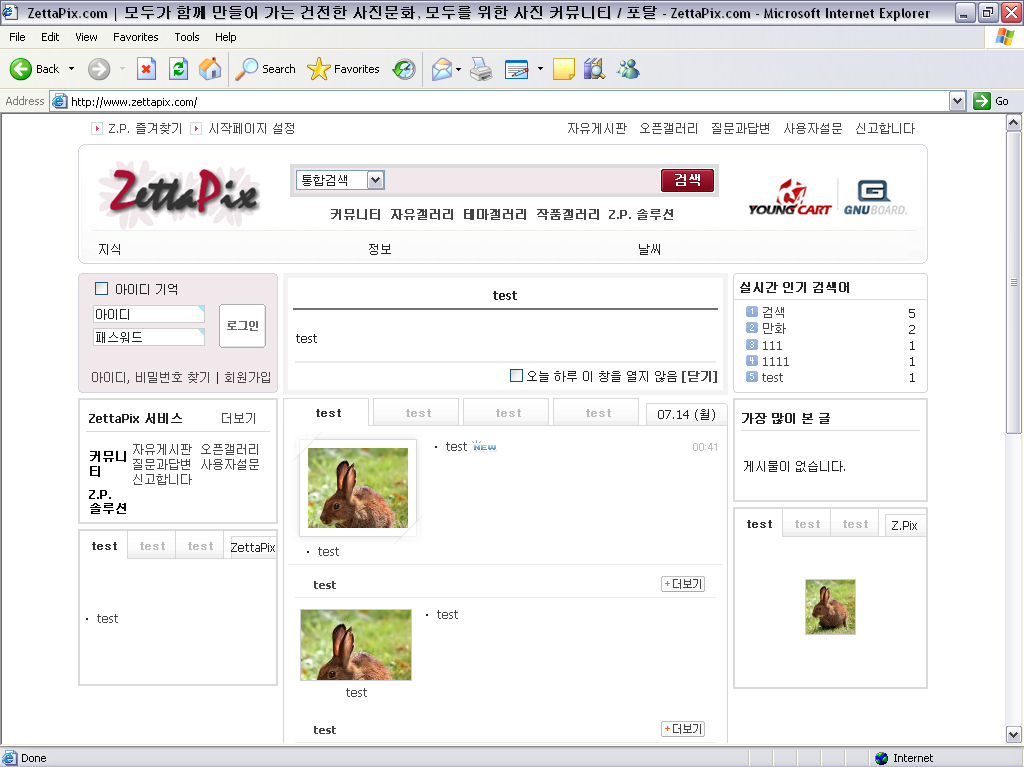Open the Messenger icon in toolbar

tap(628, 69)
